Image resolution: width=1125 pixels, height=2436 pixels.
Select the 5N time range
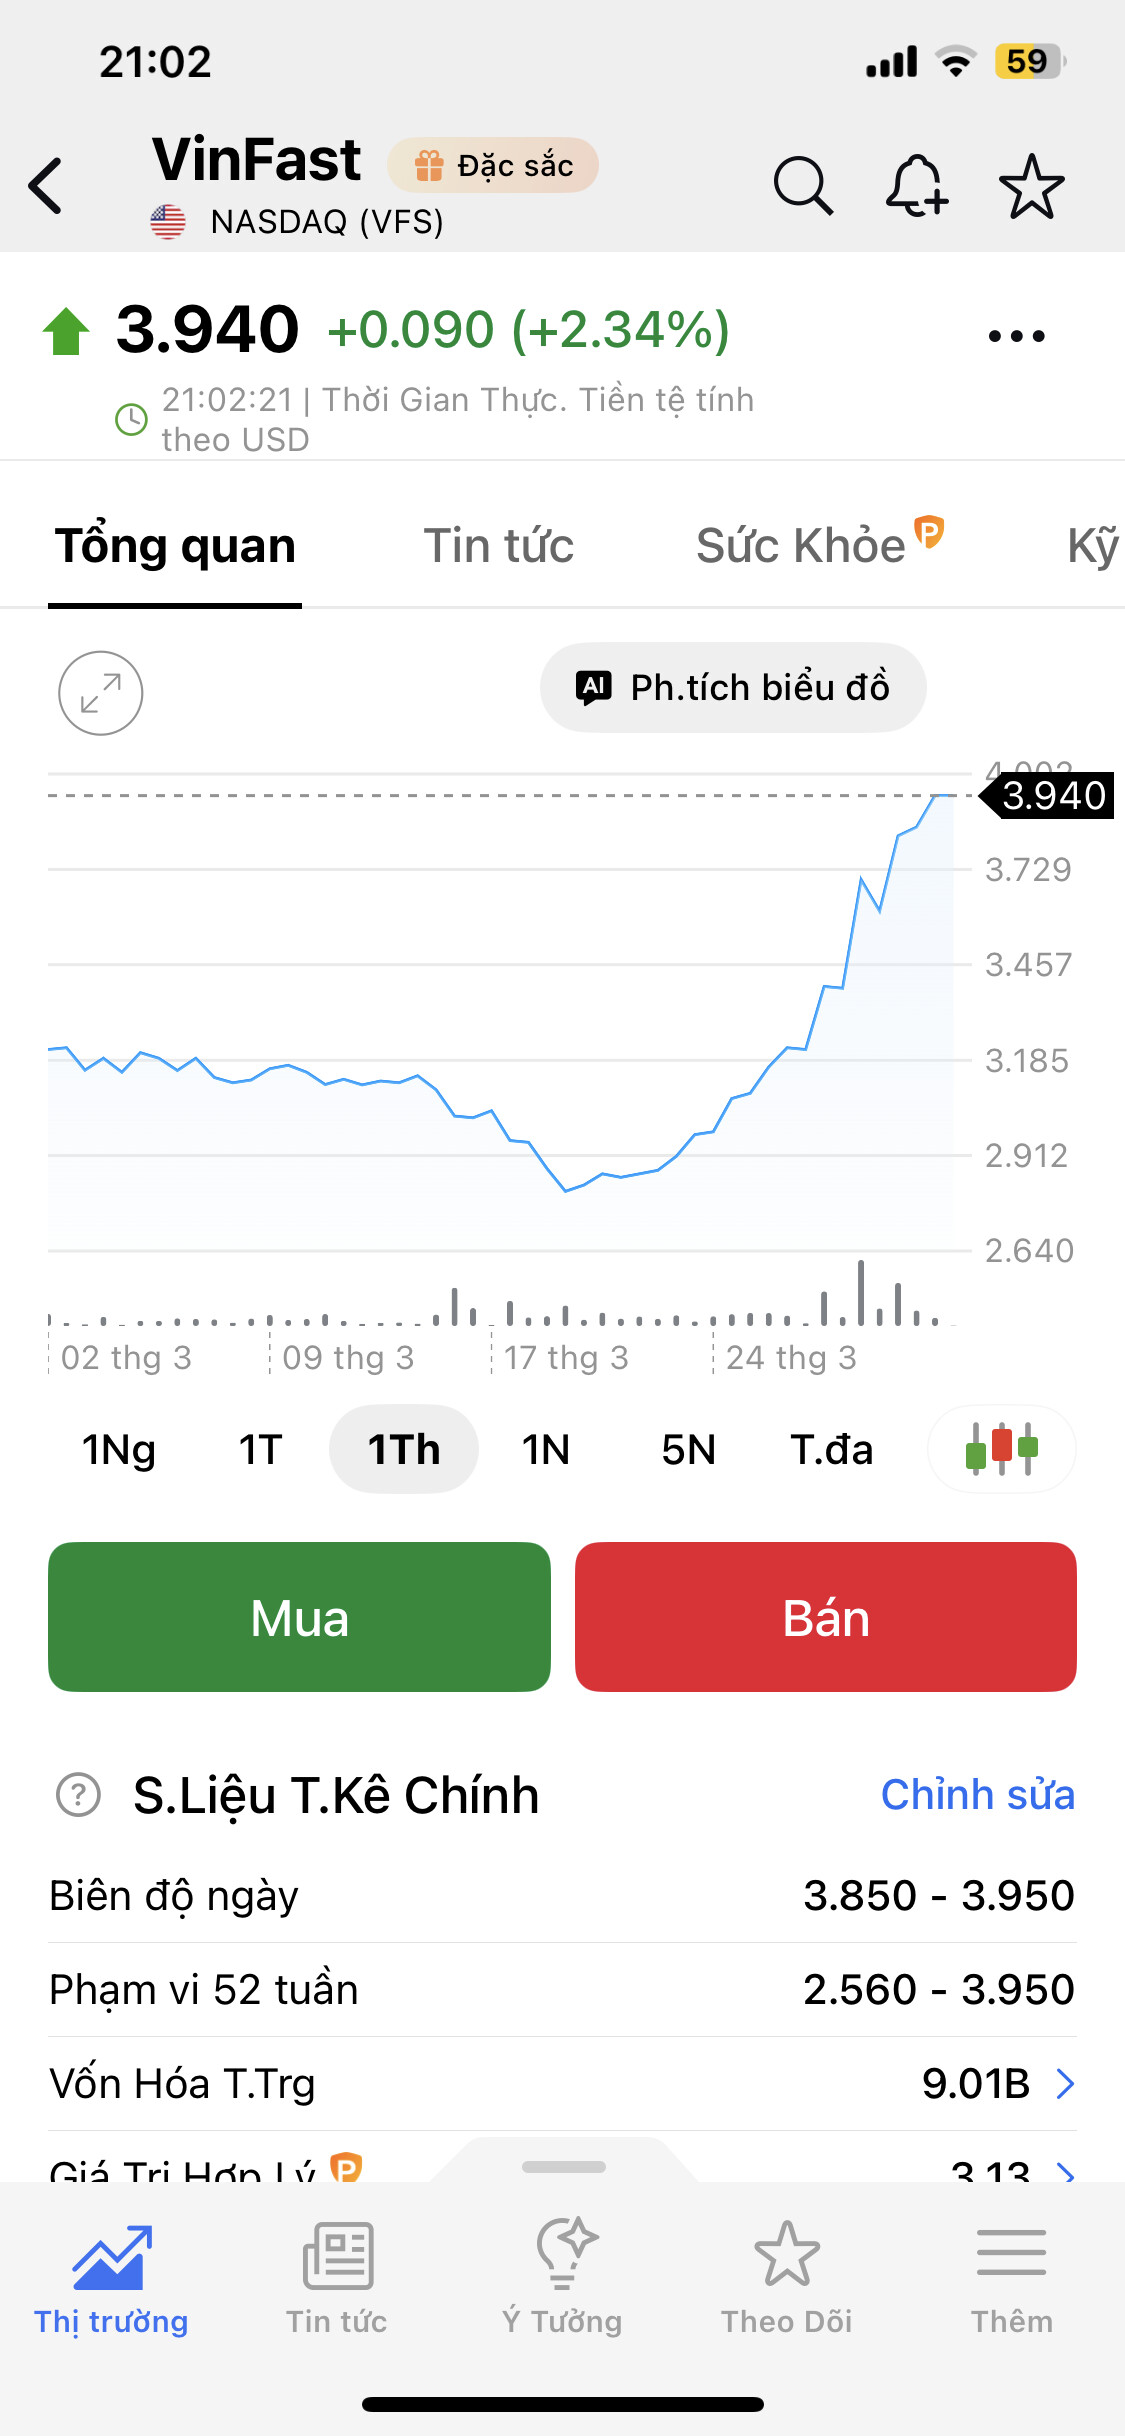click(x=688, y=1449)
